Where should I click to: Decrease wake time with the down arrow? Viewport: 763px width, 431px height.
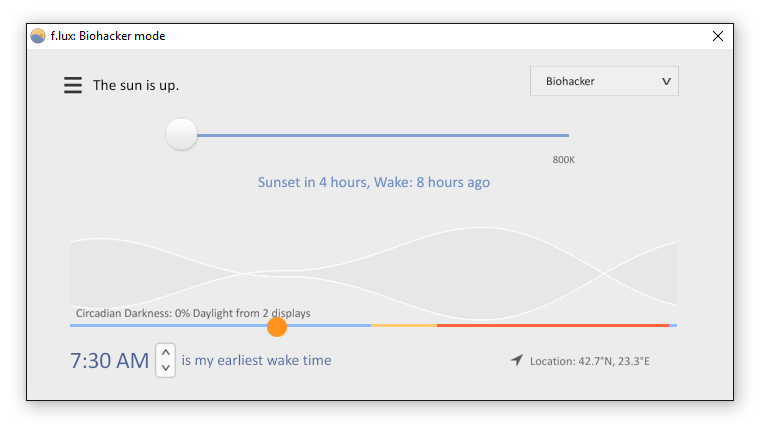[165, 368]
